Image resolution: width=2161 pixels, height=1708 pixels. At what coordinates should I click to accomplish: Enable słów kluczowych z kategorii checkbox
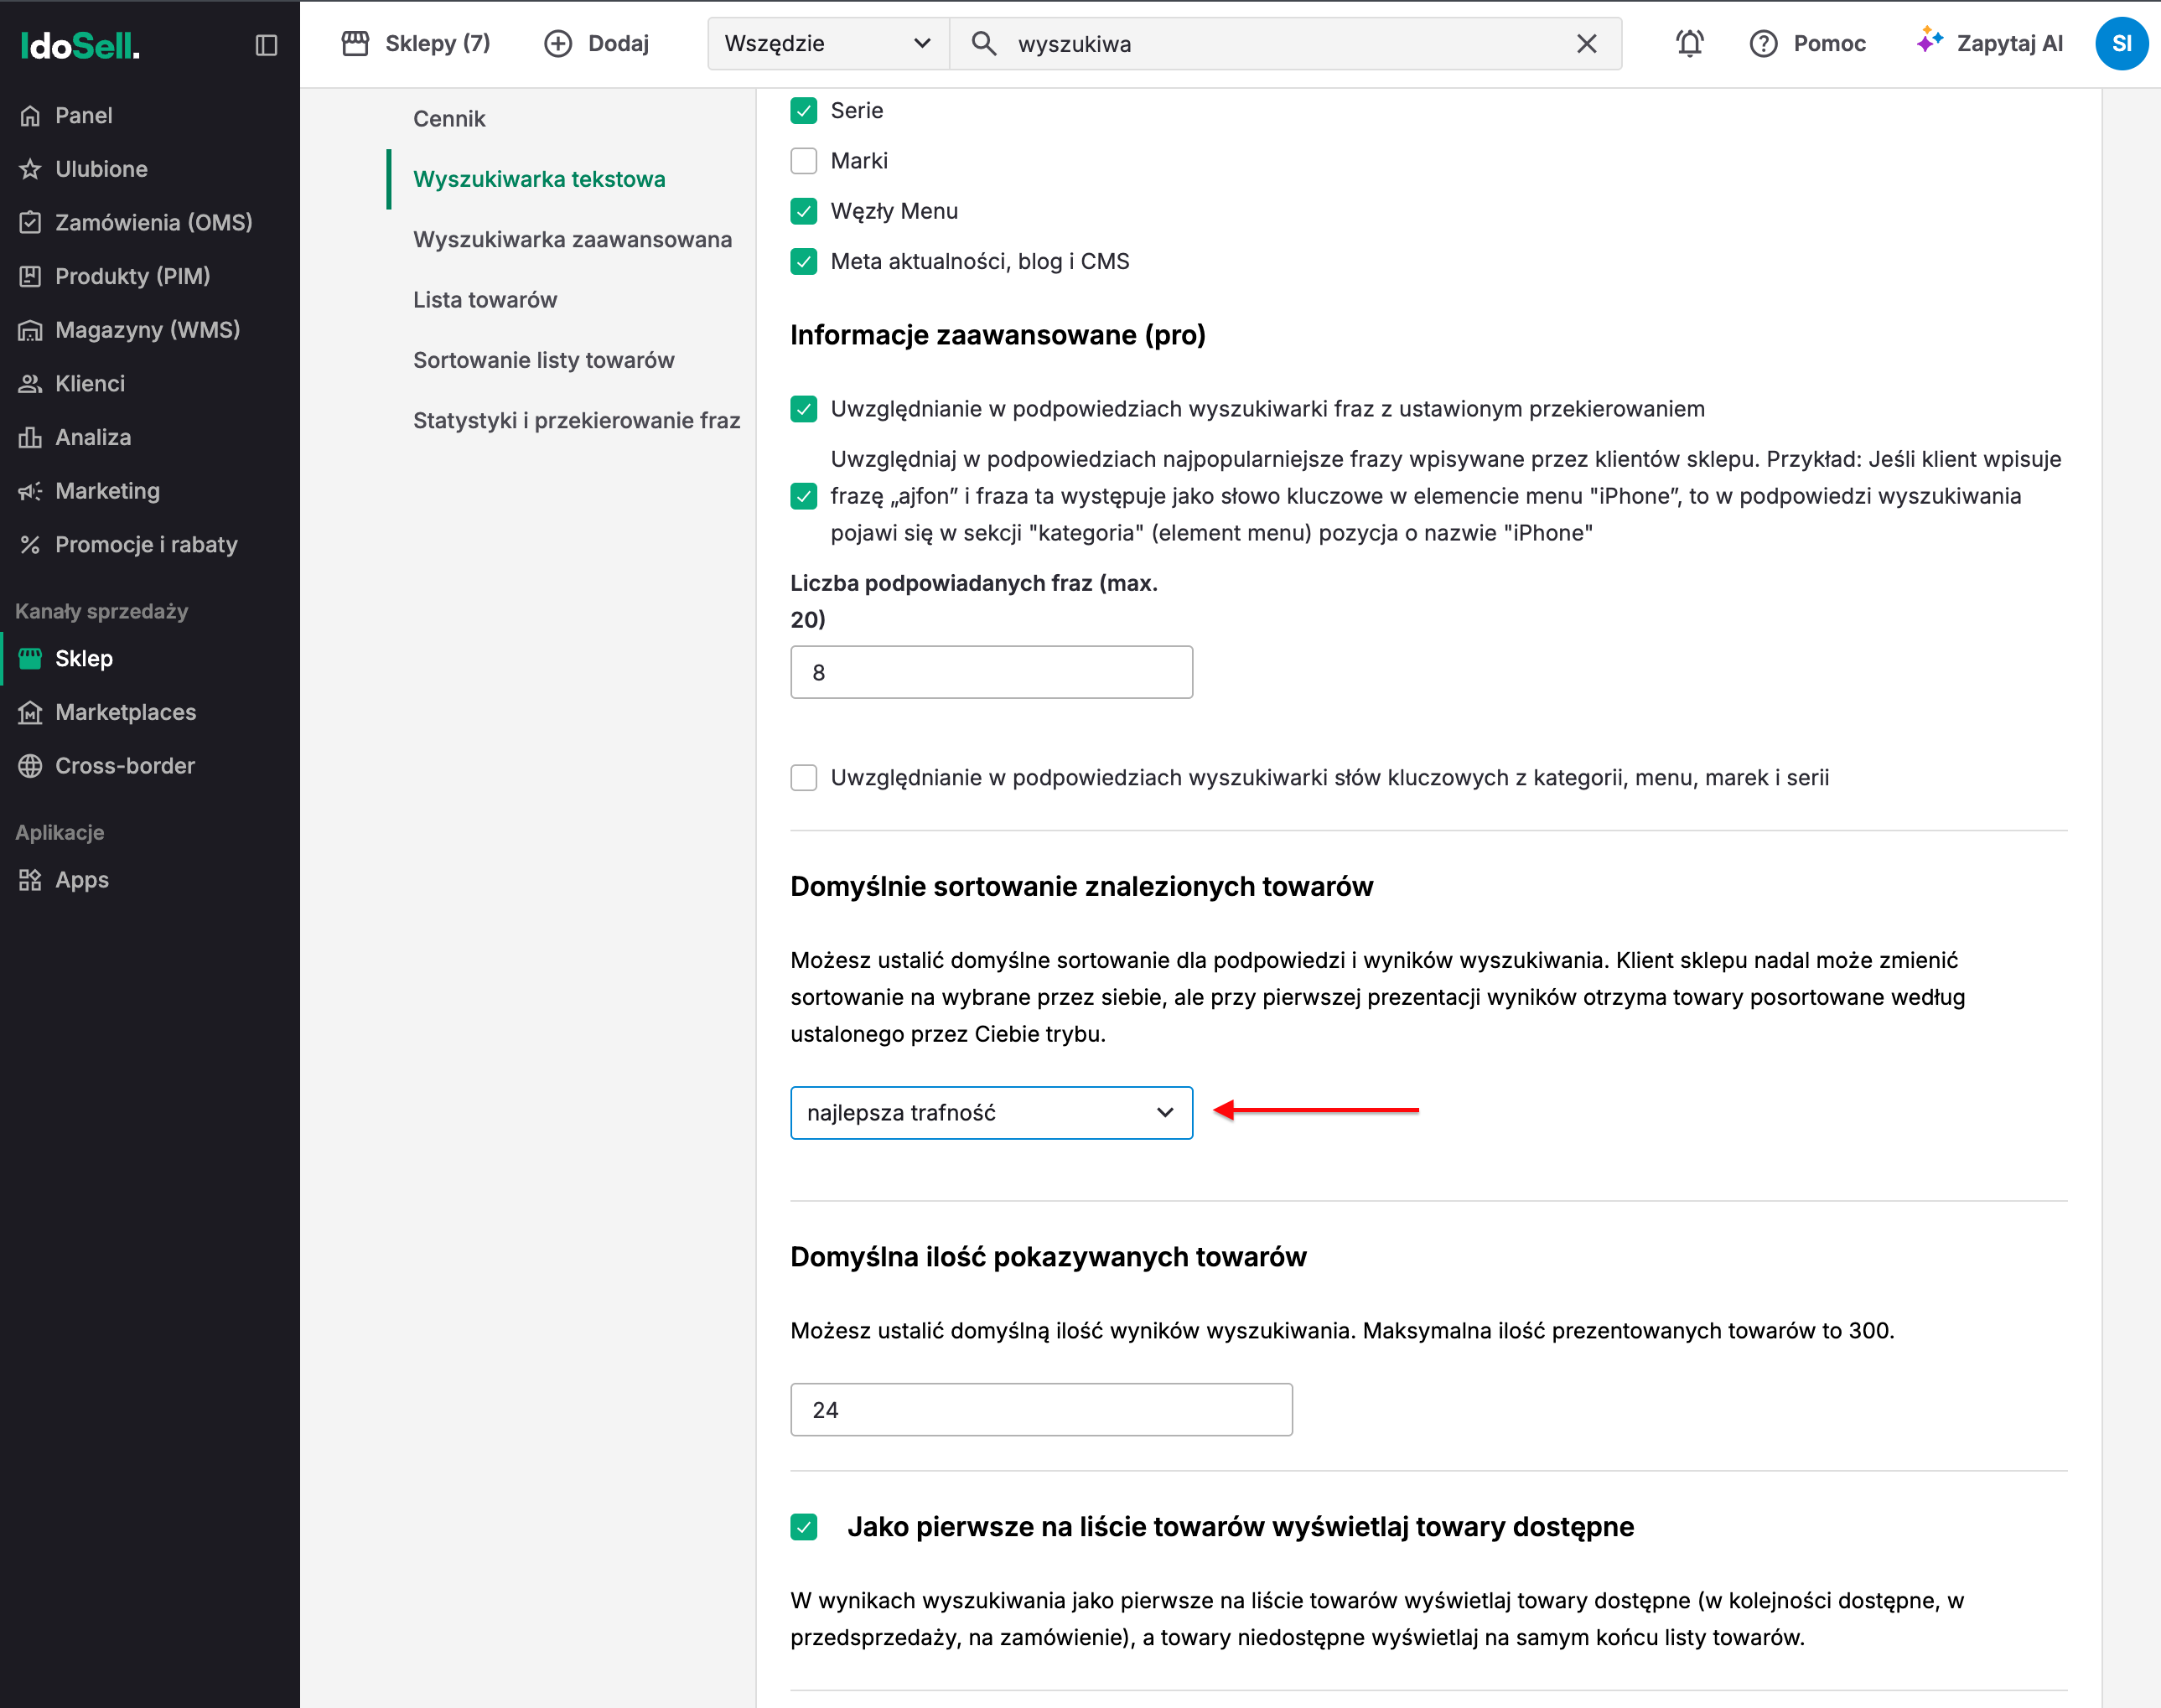pos(804,778)
